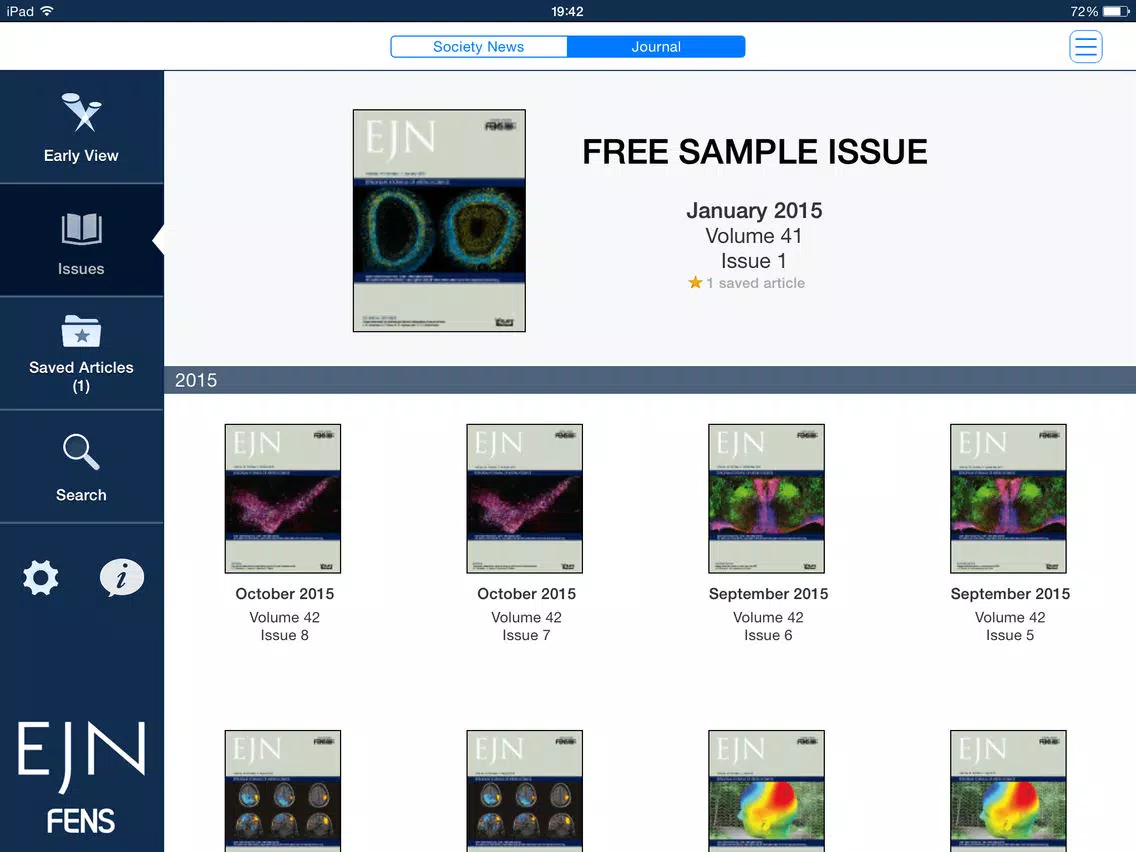
Task: Click the star next to saved article
Action: click(x=695, y=283)
